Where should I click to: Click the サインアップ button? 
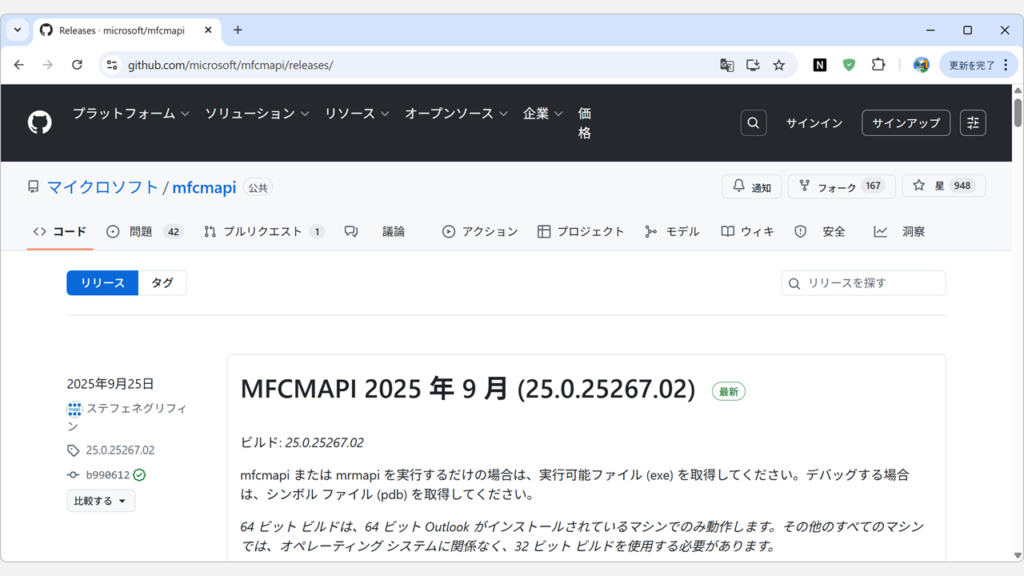tap(905, 122)
